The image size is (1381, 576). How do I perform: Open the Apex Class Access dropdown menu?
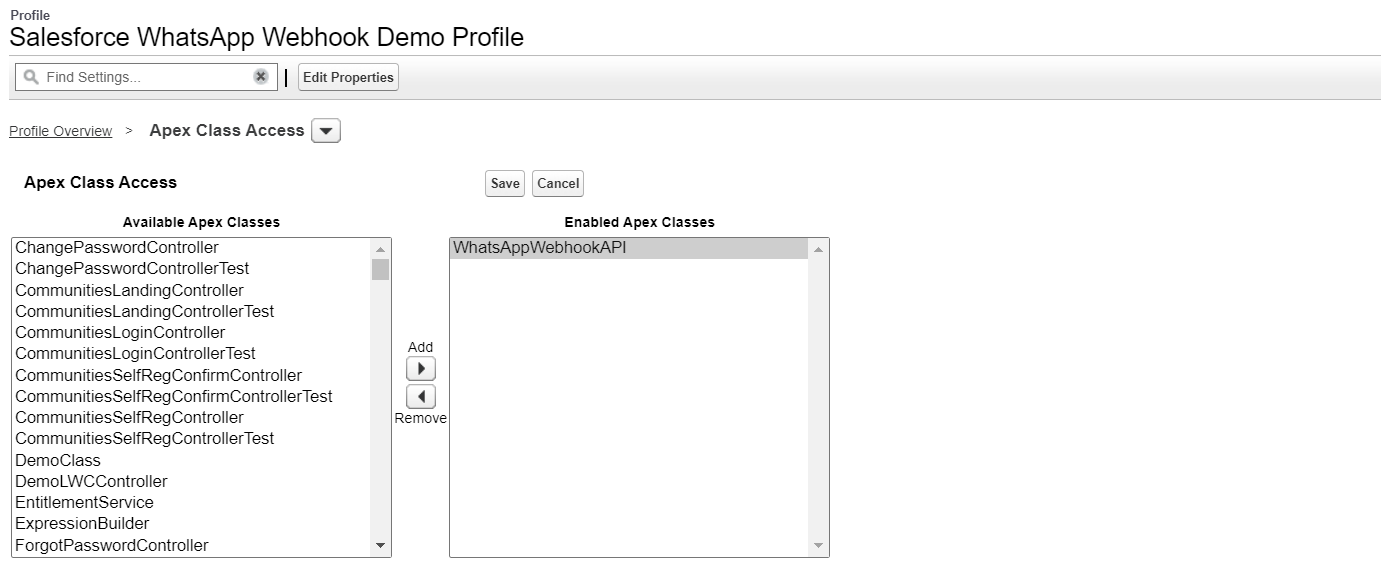[326, 131]
